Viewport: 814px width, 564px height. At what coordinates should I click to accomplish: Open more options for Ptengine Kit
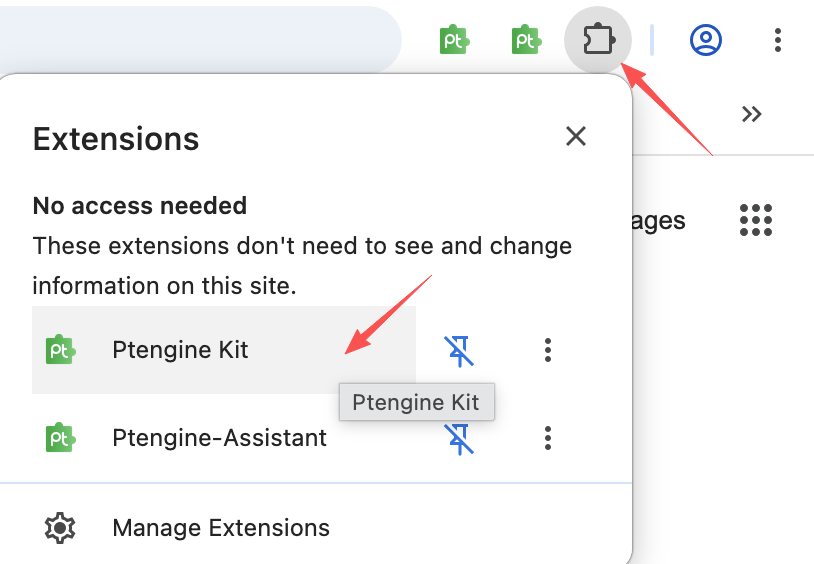548,350
